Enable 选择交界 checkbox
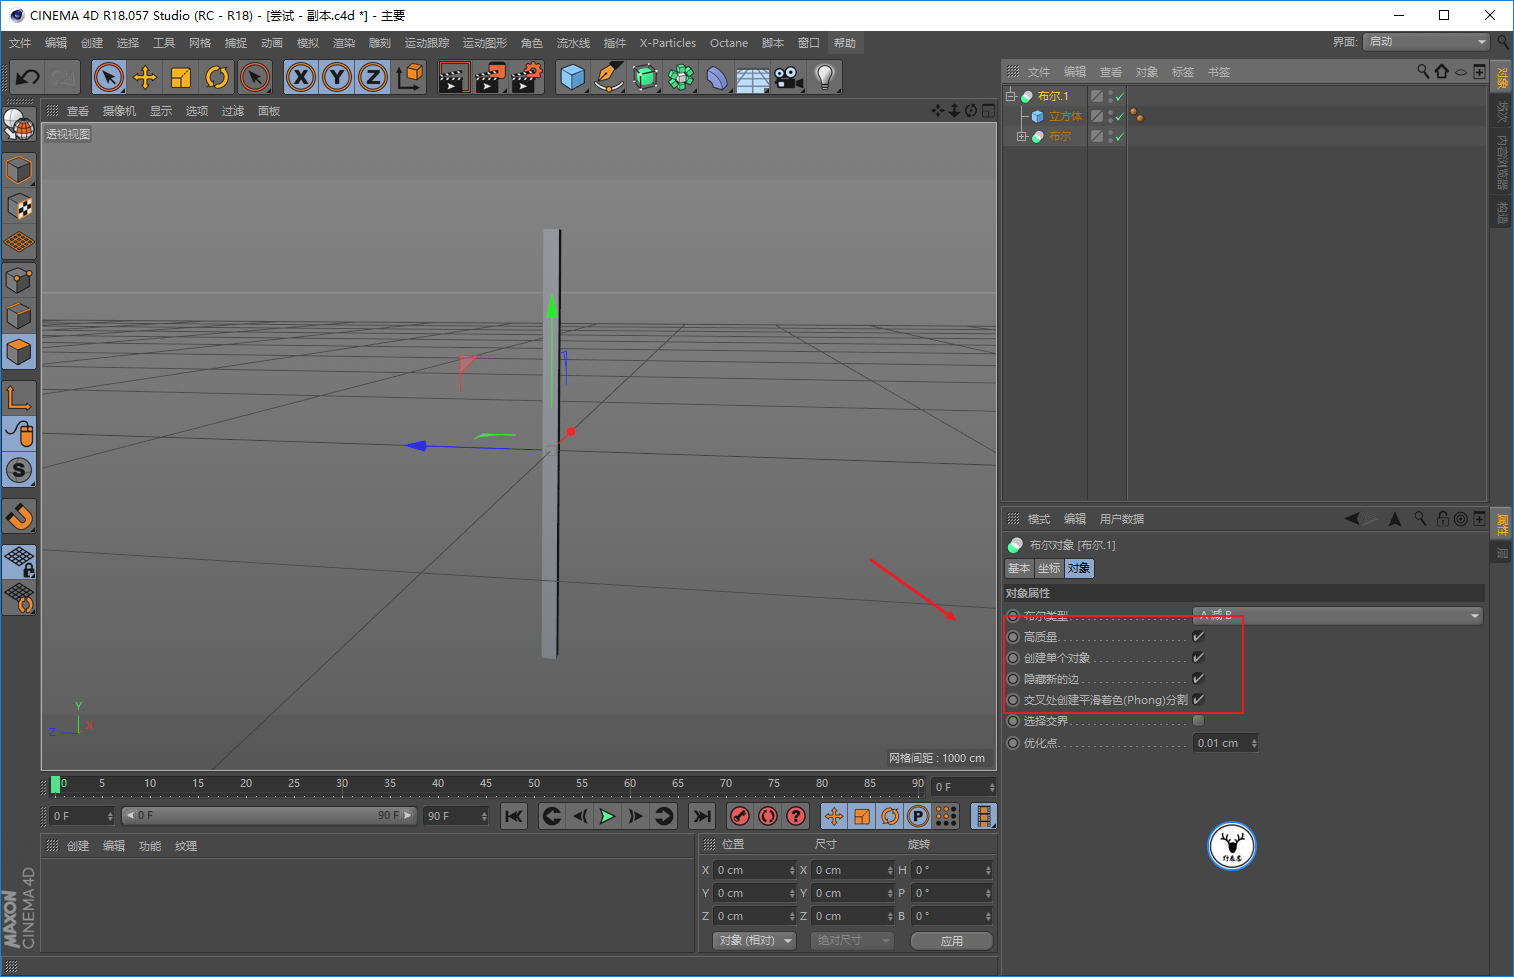1514x977 pixels. pos(1198,720)
